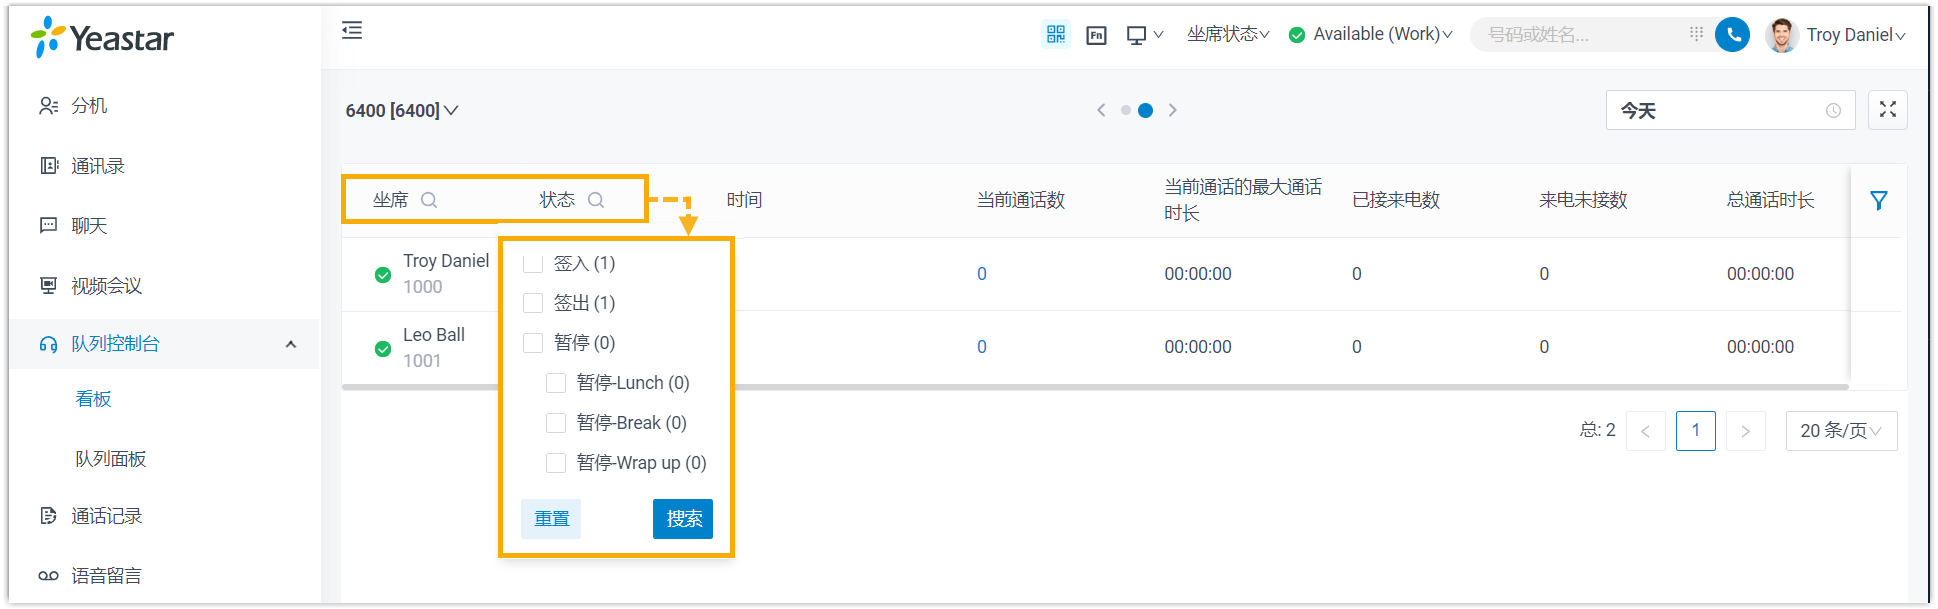The width and height of the screenshot is (1938, 609).
Task: Expand the 6400 [6400] queue dropdown
Action: coord(402,111)
